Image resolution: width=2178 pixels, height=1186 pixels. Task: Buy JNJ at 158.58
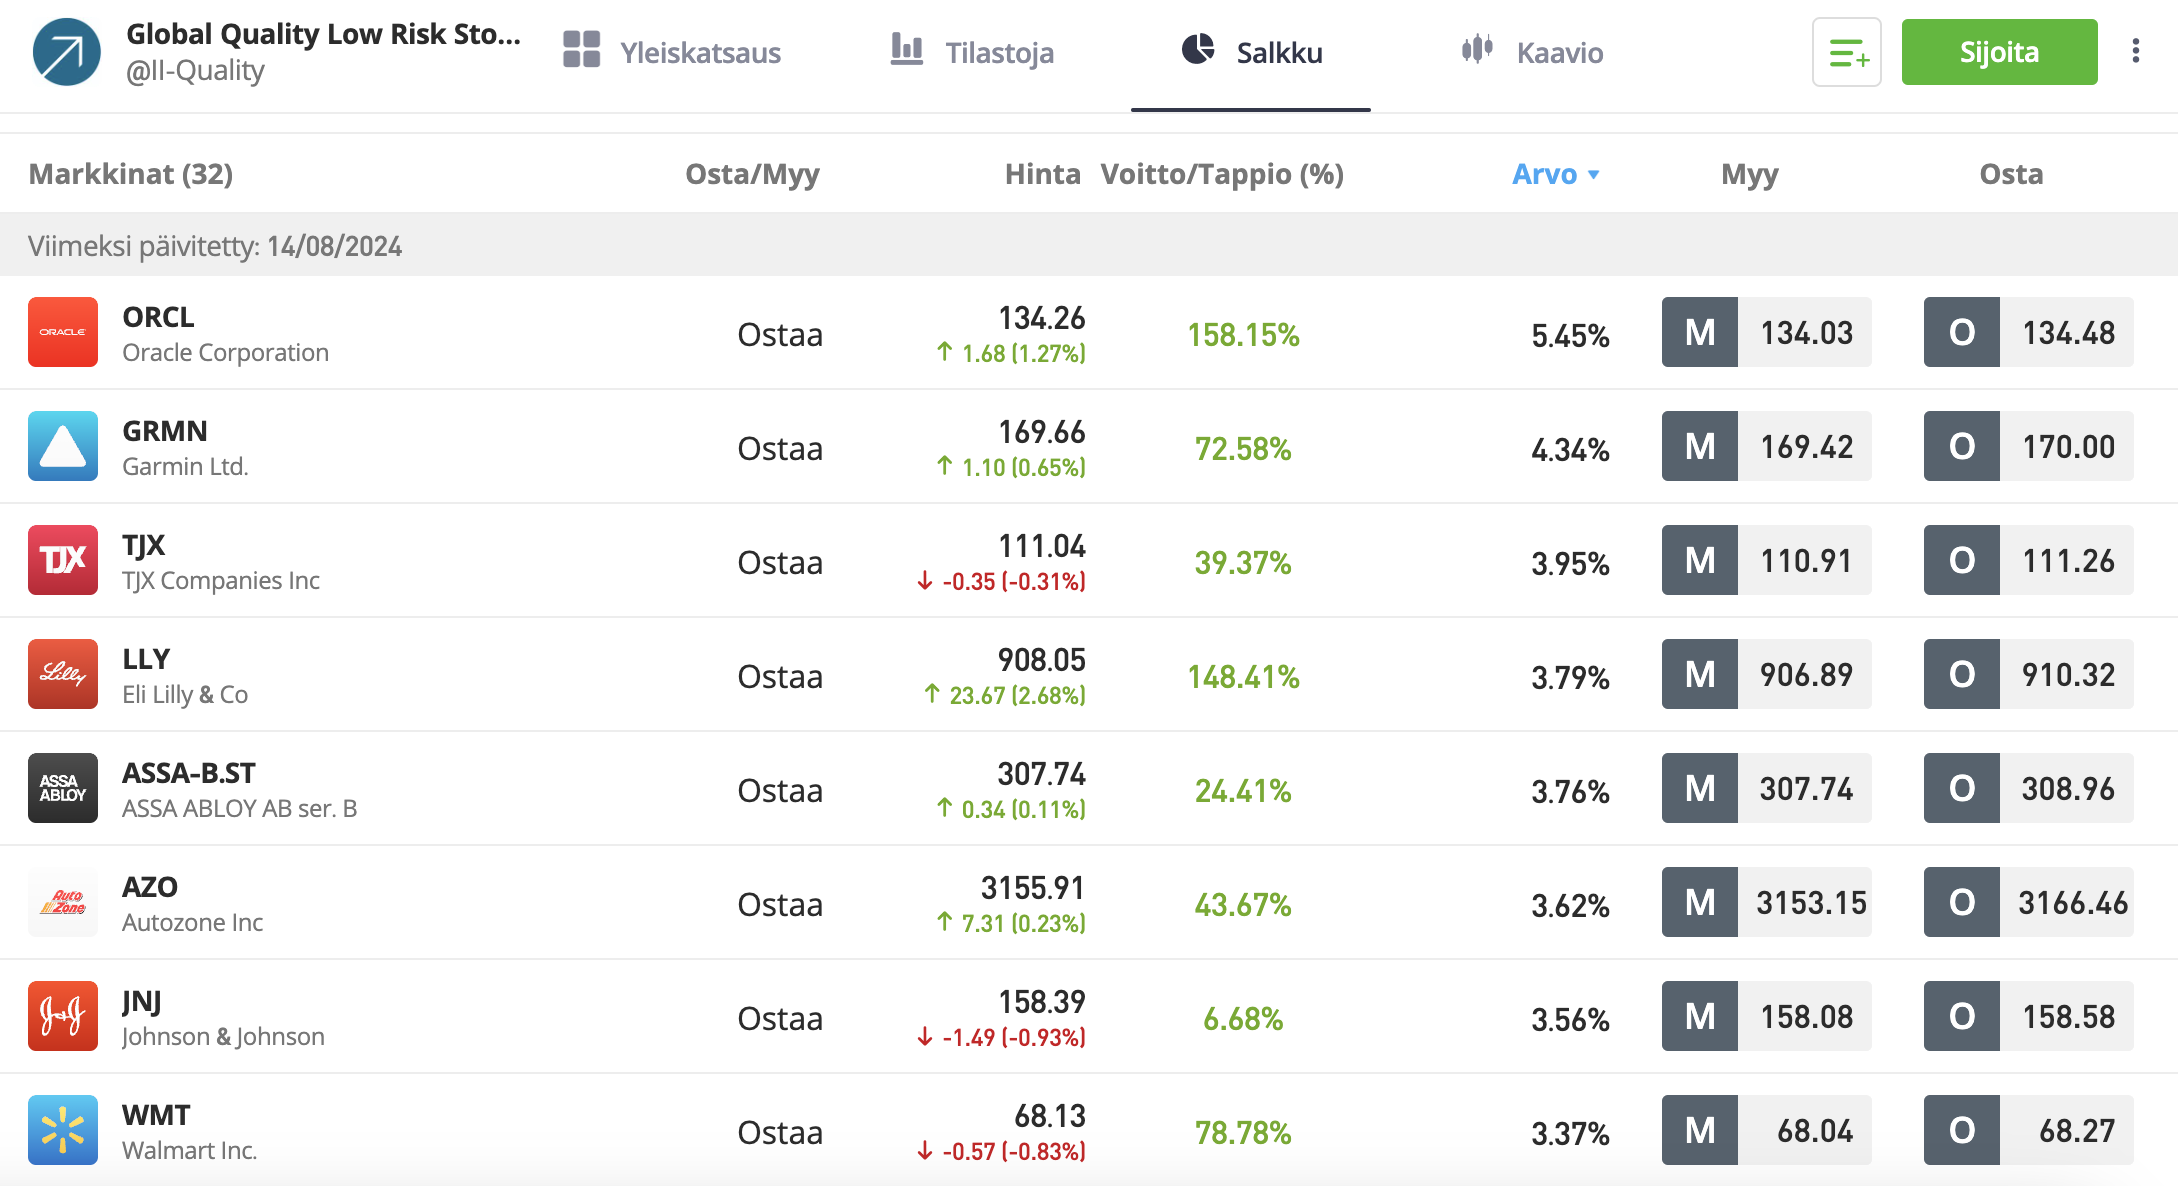pyautogui.click(x=2028, y=1016)
